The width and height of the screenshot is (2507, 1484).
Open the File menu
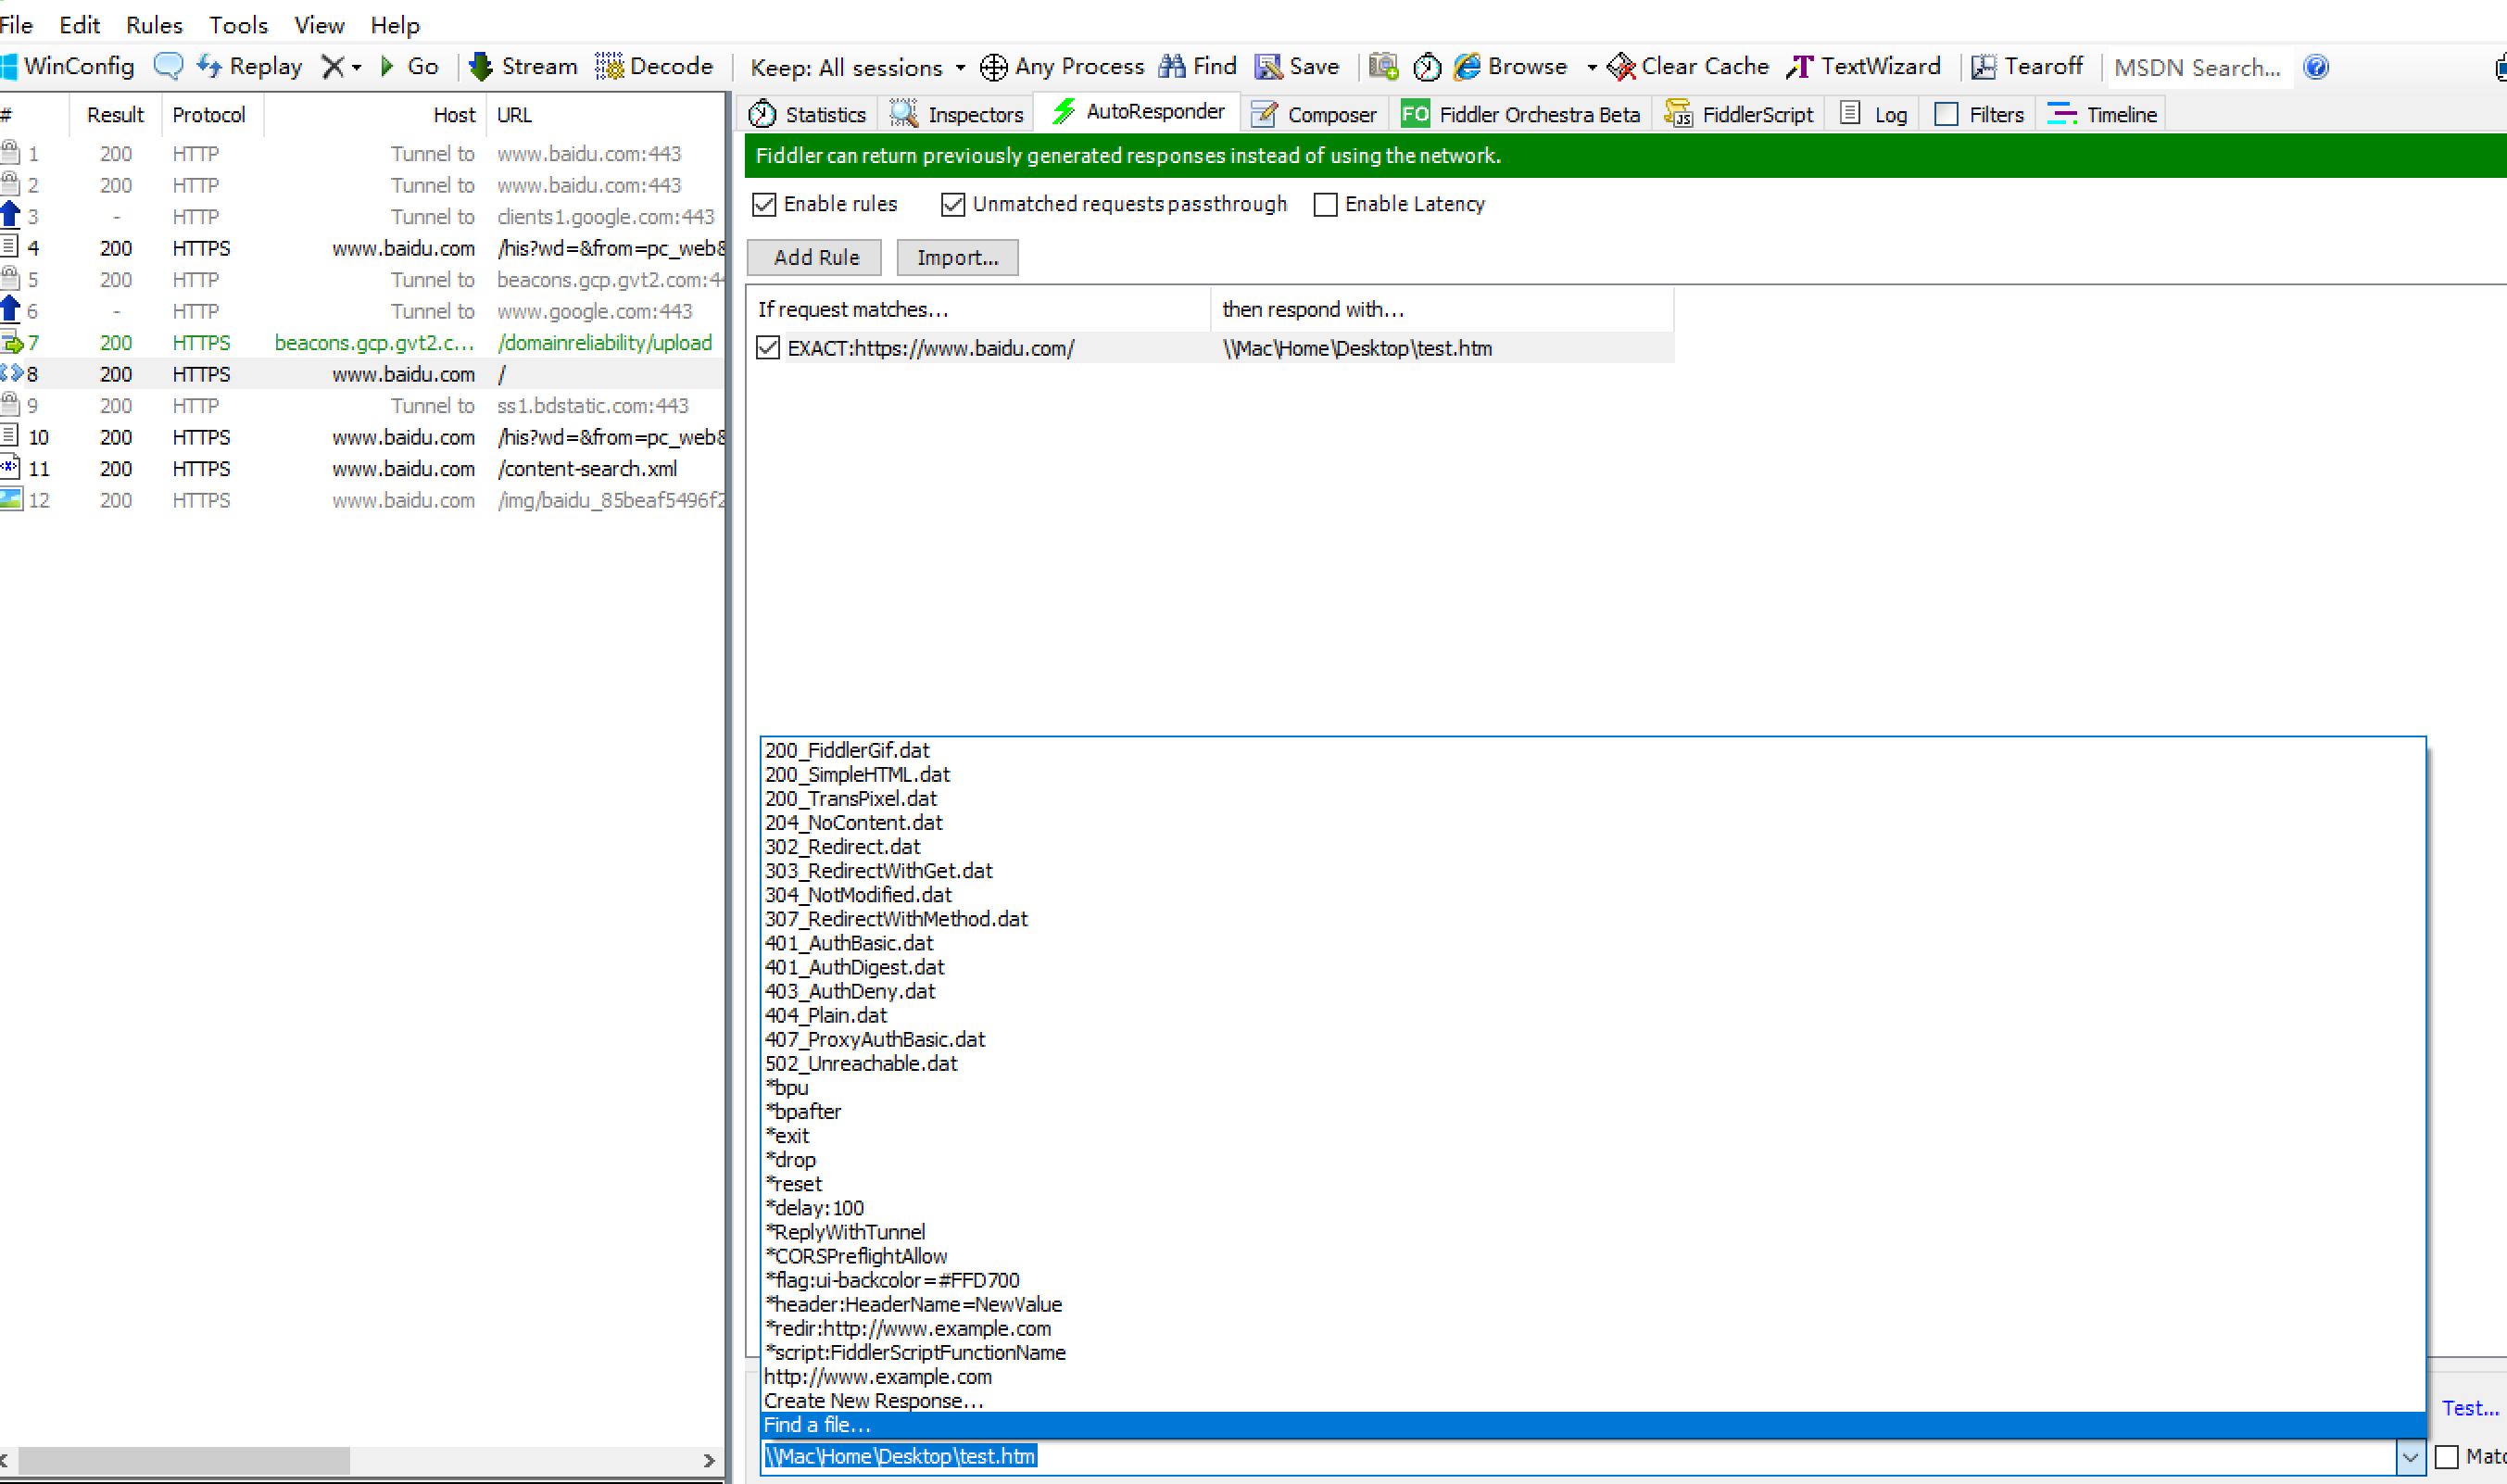coord(16,24)
